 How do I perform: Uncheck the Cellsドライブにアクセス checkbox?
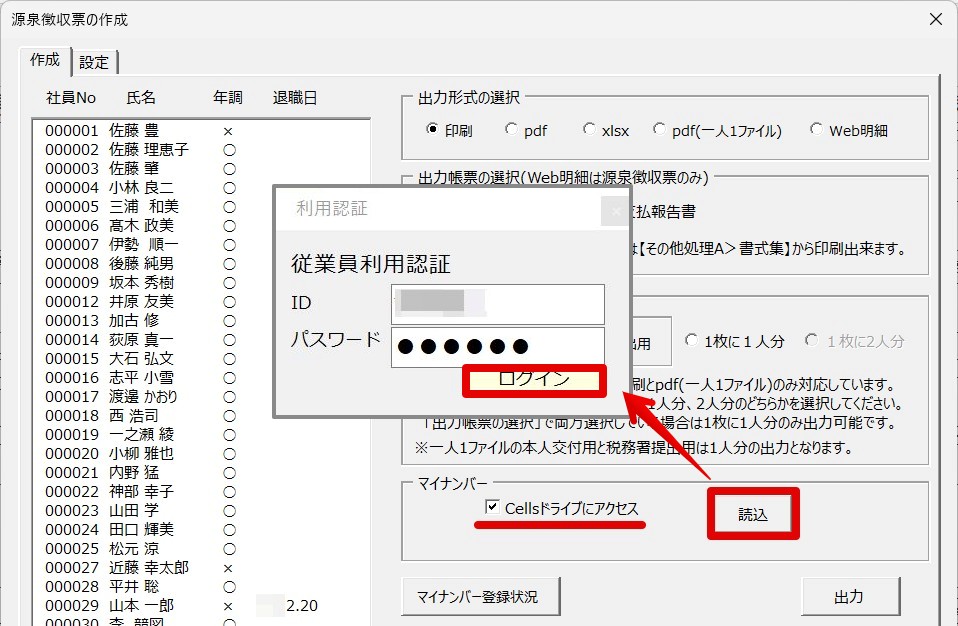pos(492,508)
